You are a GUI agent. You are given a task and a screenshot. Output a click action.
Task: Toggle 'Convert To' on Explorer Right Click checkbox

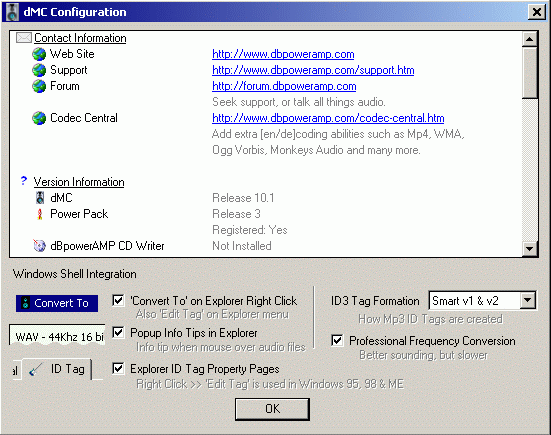pyautogui.click(x=118, y=300)
